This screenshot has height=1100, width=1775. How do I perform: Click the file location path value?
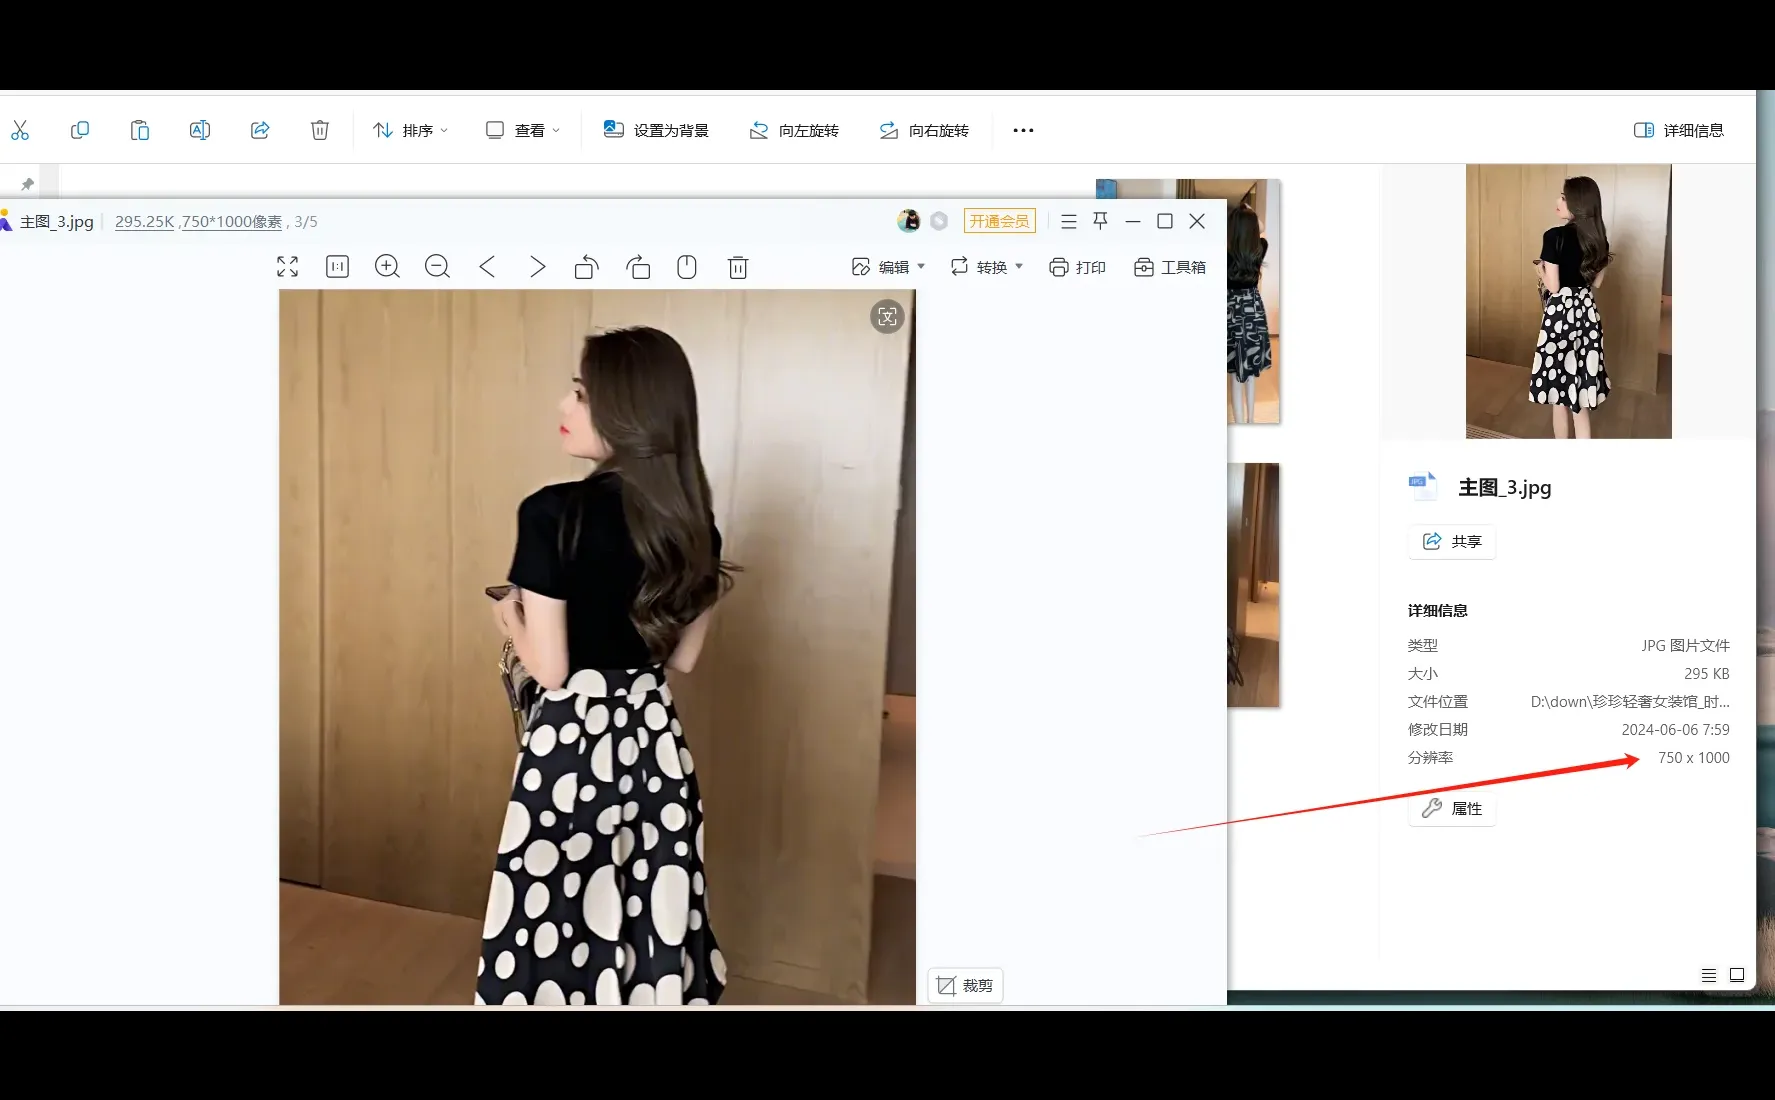pyautogui.click(x=1630, y=702)
